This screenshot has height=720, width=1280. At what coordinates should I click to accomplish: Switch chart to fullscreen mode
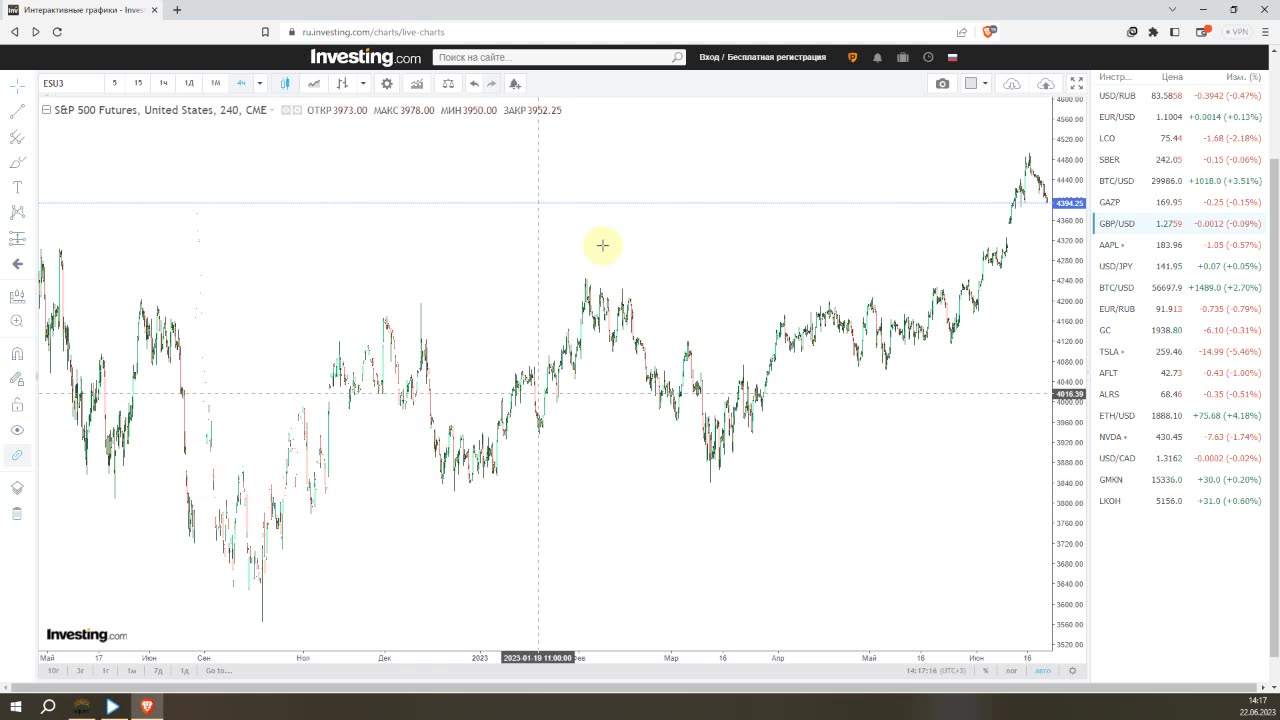1077,83
